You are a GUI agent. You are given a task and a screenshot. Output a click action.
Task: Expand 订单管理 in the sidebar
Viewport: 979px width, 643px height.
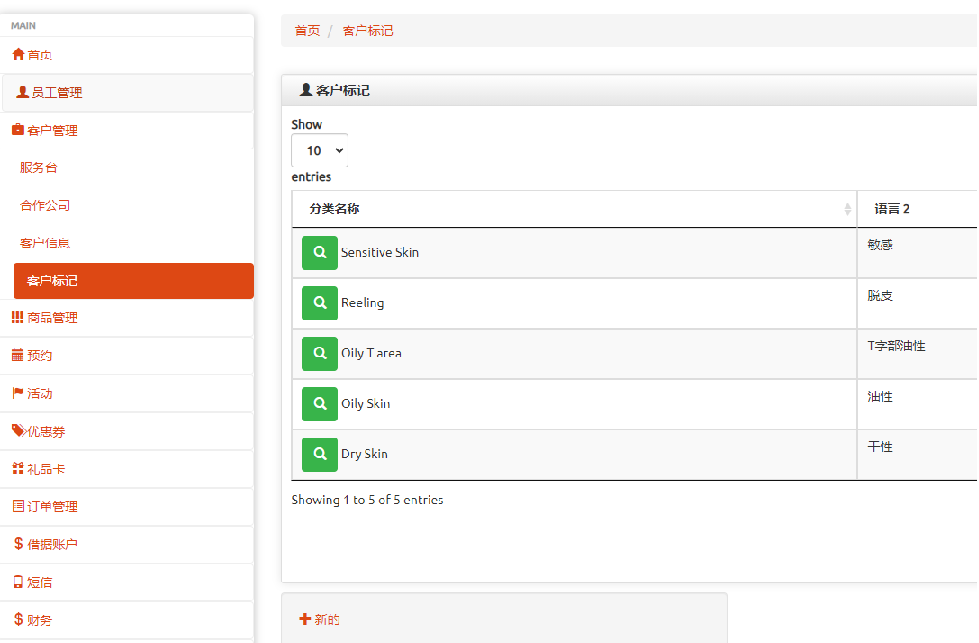click(x=127, y=507)
